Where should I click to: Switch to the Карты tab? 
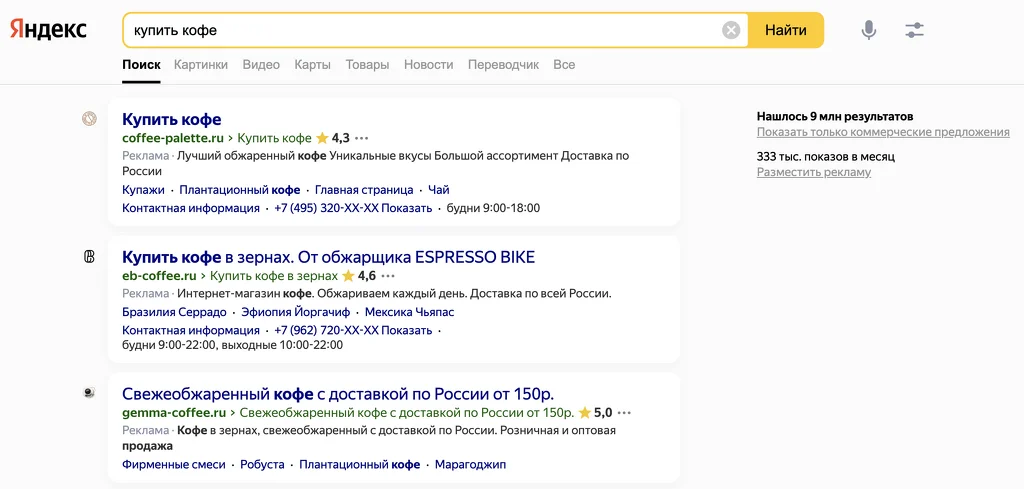[313, 65]
